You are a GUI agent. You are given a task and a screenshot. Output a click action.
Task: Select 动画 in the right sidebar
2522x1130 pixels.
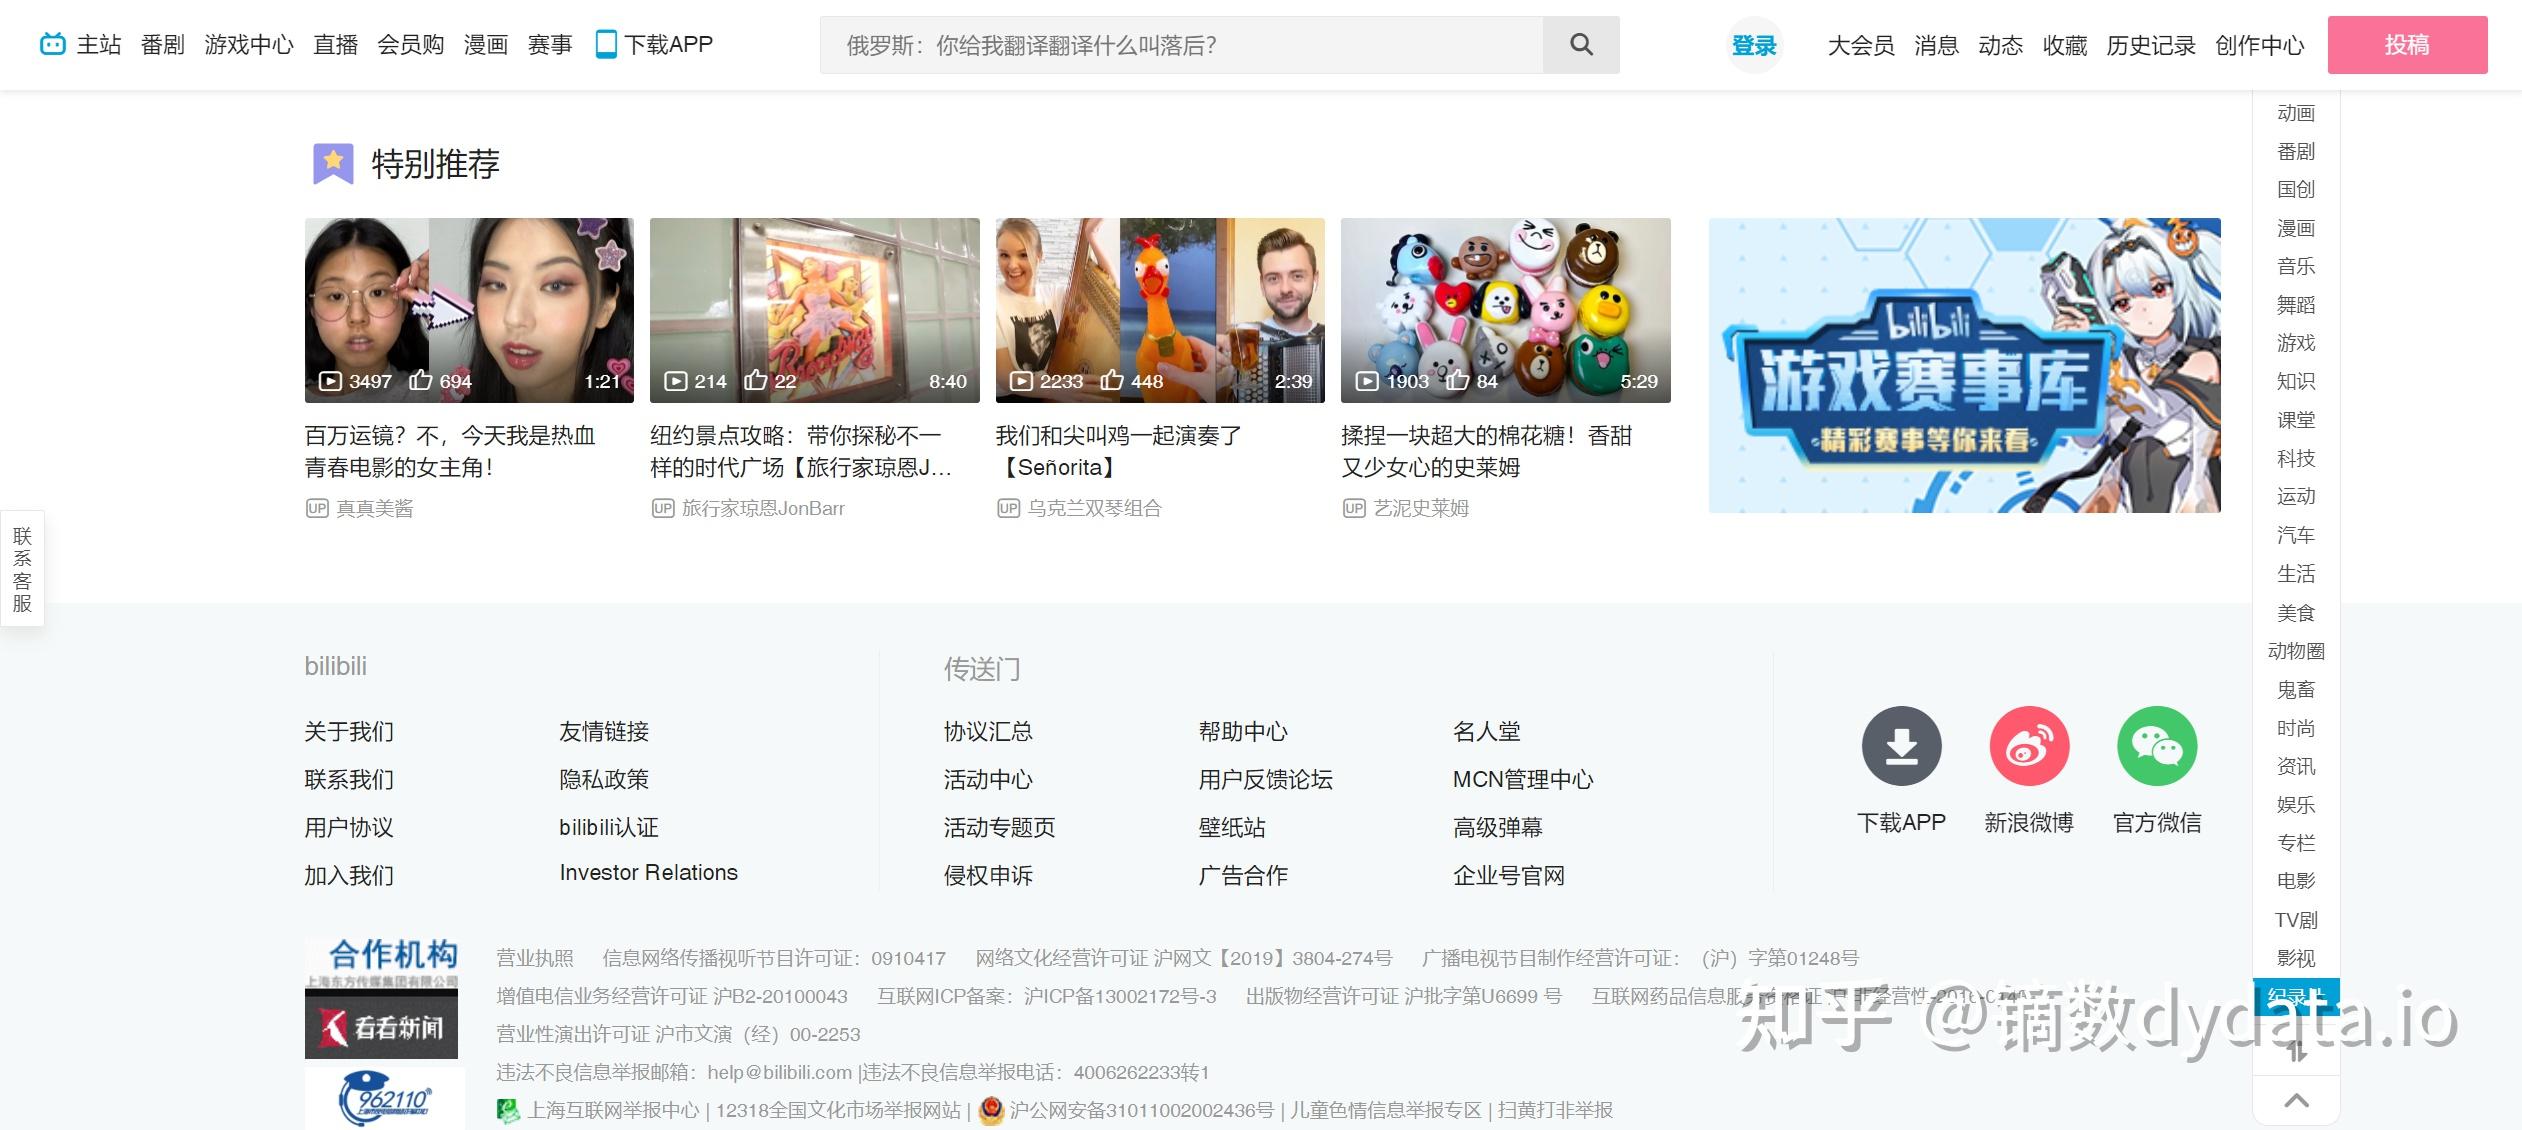tap(2296, 113)
